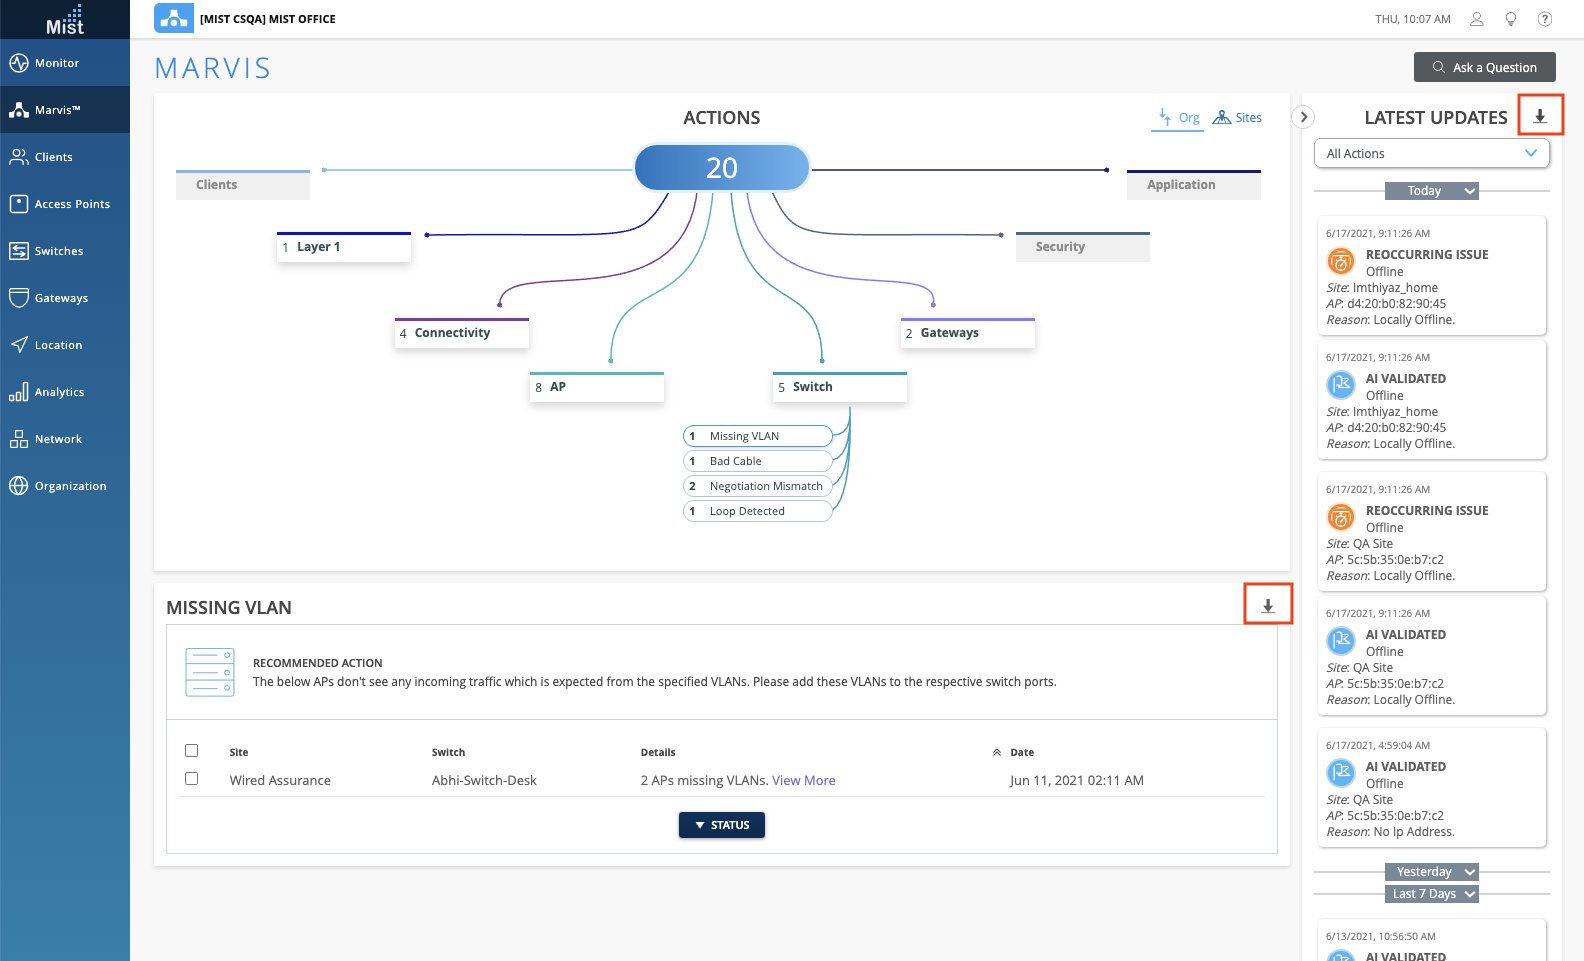Click the Ask a Question button

1484,67
